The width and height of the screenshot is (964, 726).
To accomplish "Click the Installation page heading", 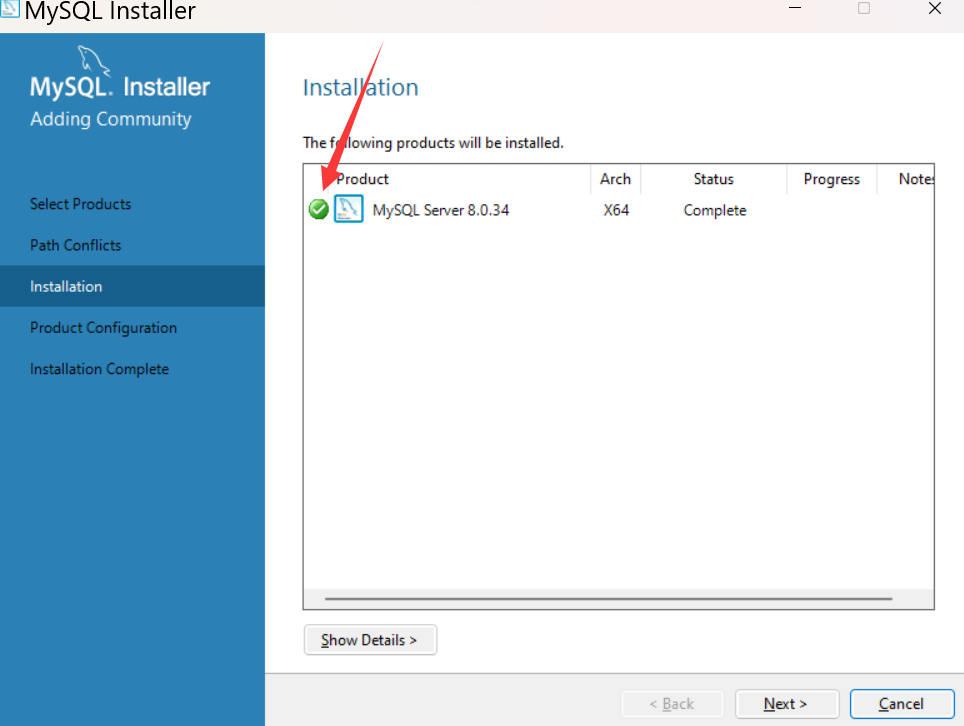I will tap(361, 88).
